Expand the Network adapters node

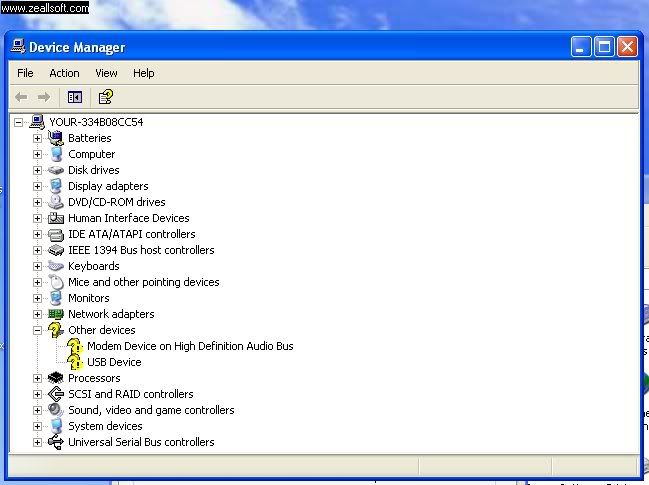[37, 314]
